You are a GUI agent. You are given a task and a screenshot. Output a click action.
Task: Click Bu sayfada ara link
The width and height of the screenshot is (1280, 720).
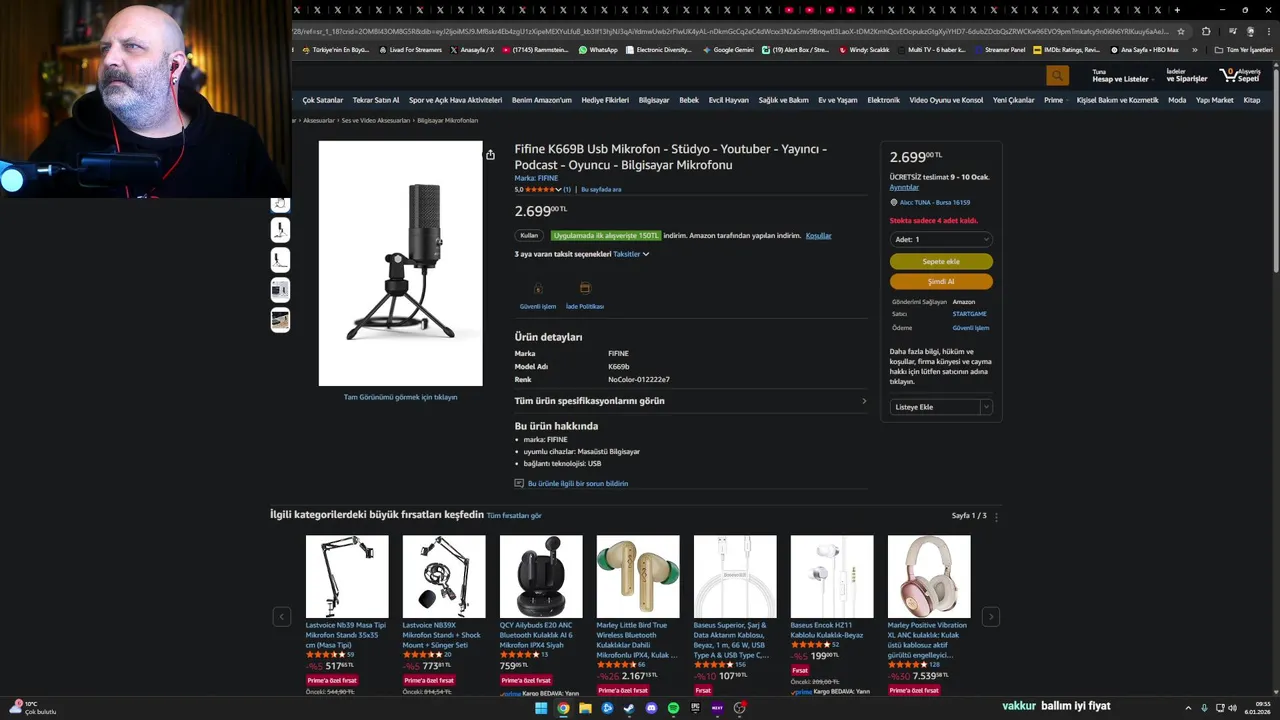(x=601, y=189)
